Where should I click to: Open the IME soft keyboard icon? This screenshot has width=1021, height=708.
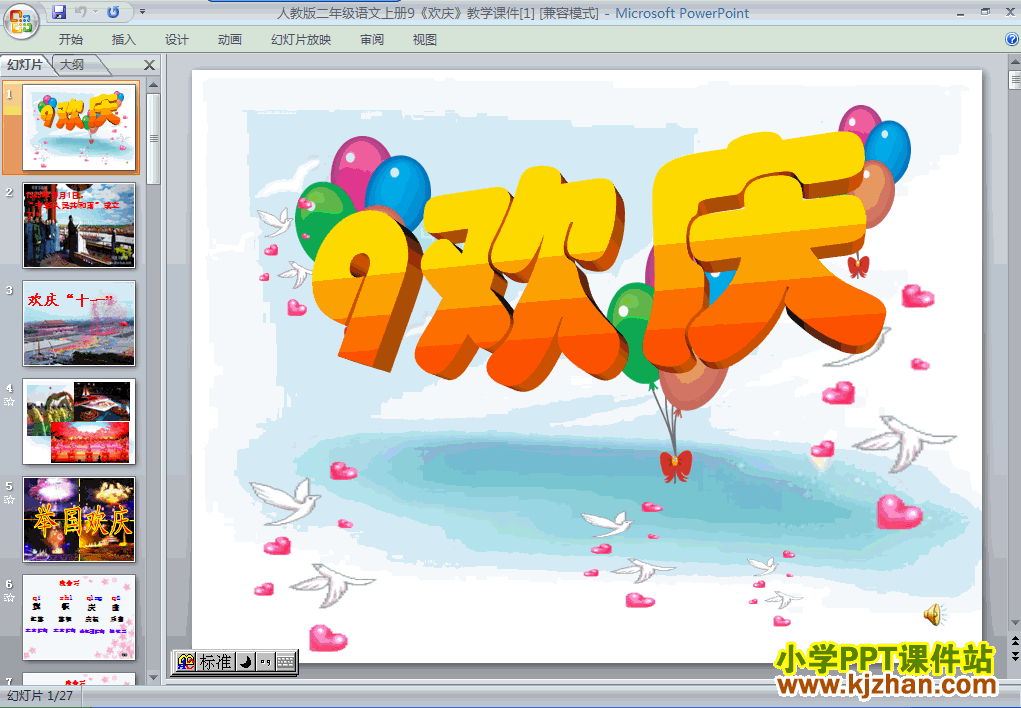[x=285, y=662]
